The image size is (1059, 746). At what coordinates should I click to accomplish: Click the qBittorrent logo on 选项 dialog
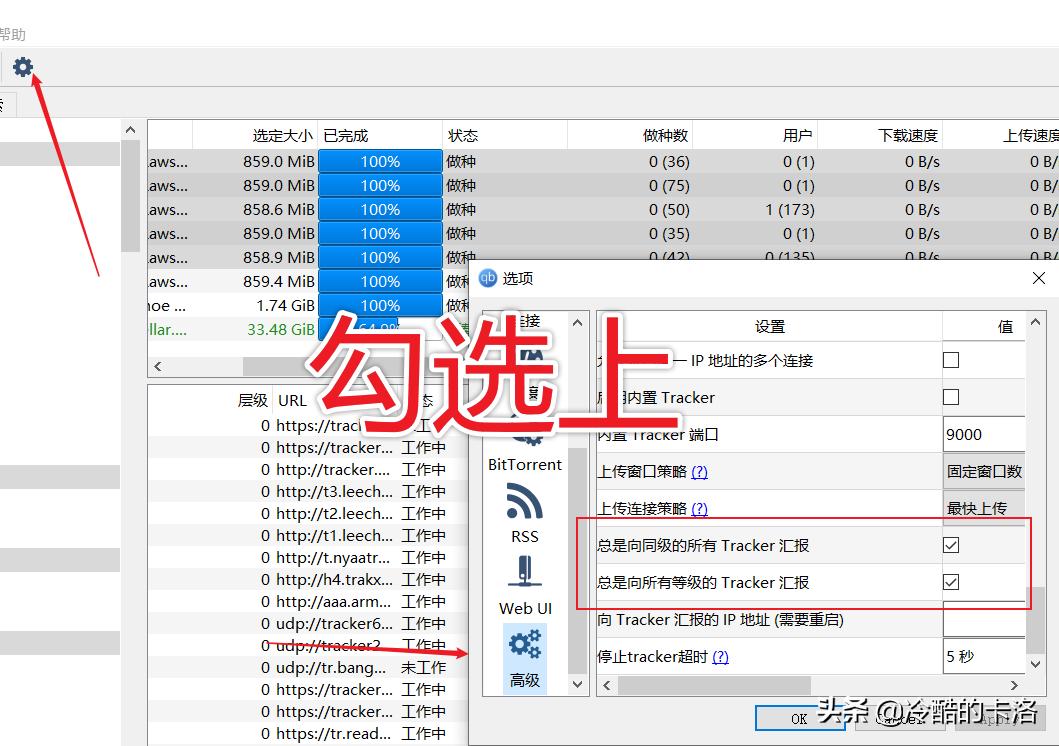click(489, 279)
